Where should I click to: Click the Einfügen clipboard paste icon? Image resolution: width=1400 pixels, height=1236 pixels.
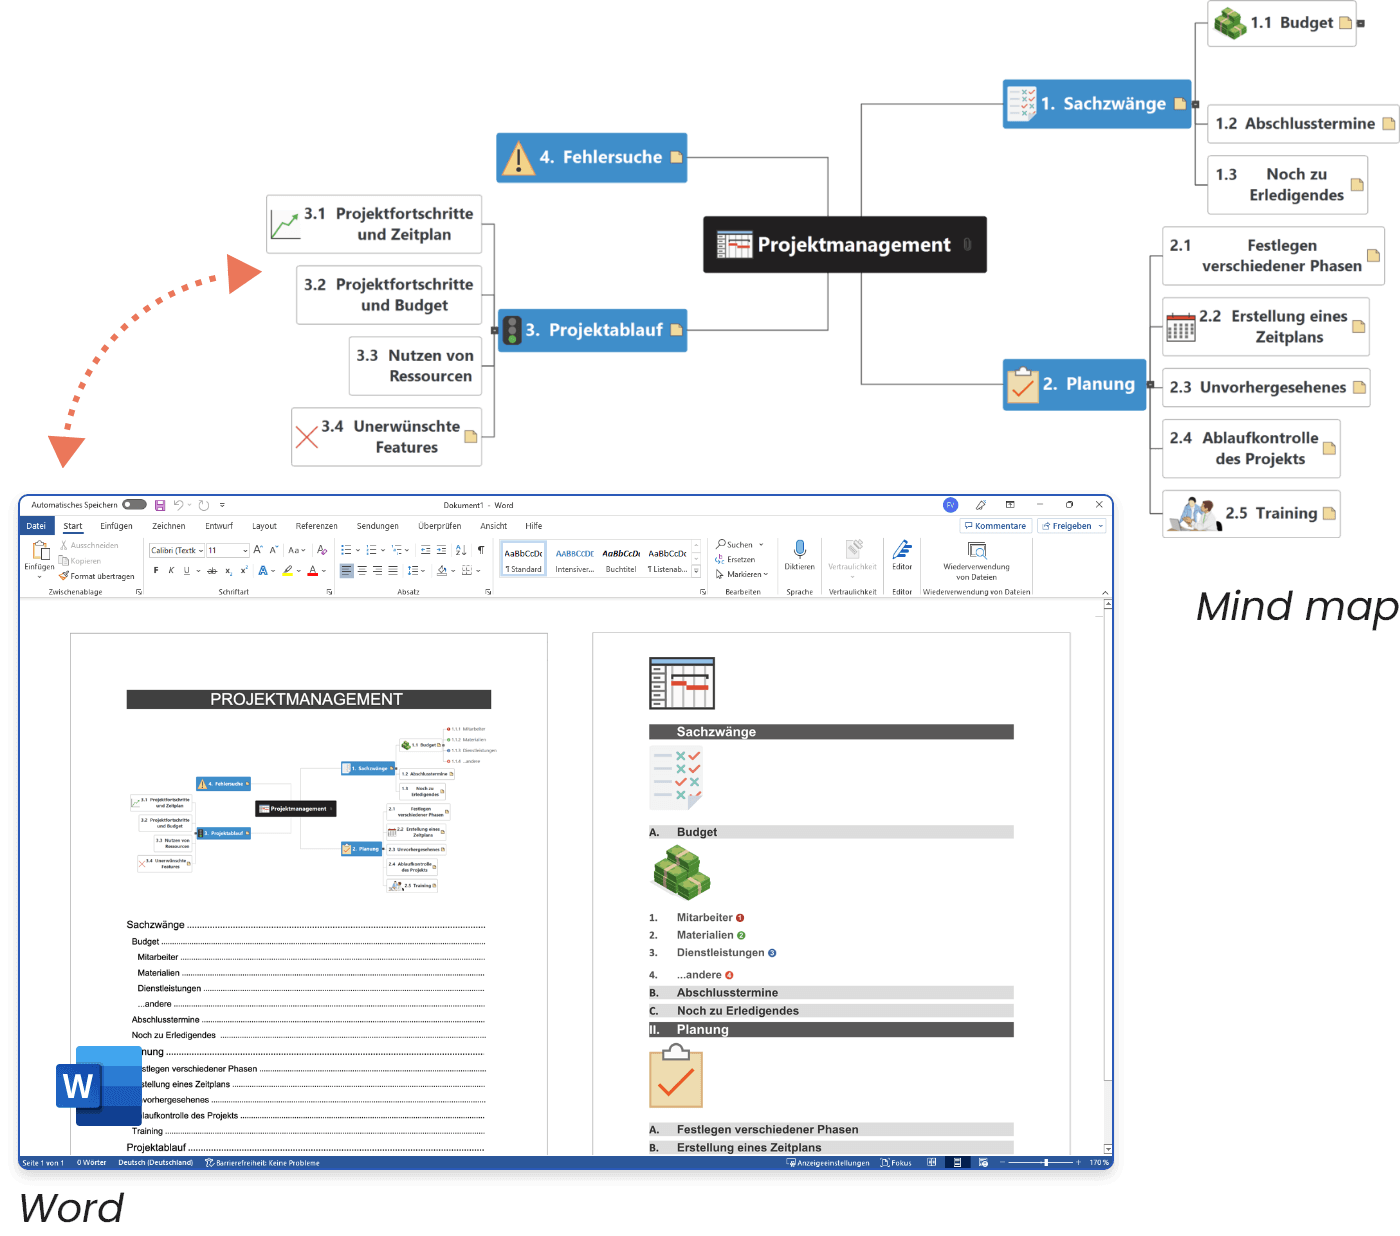pyautogui.click(x=40, y=550)
